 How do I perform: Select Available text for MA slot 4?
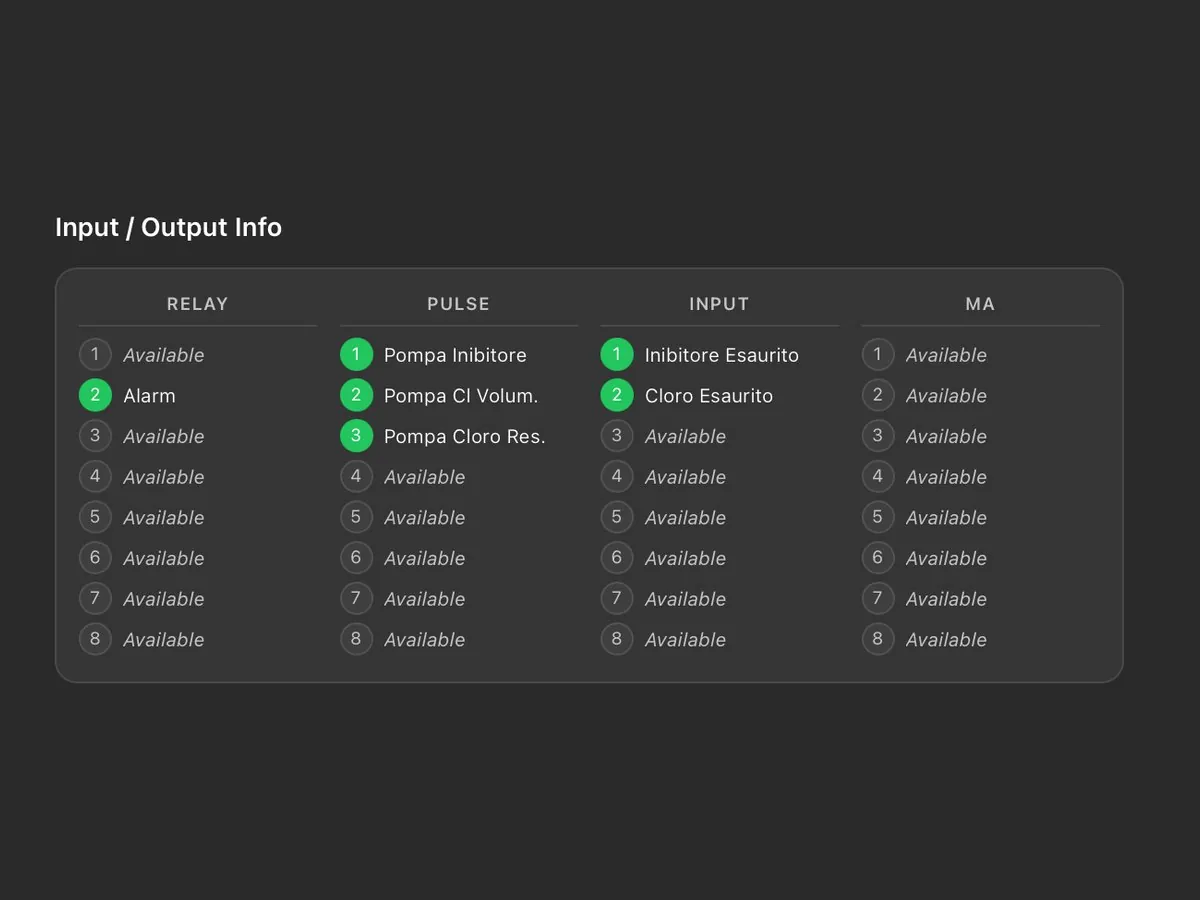click(x=946, y=478)
